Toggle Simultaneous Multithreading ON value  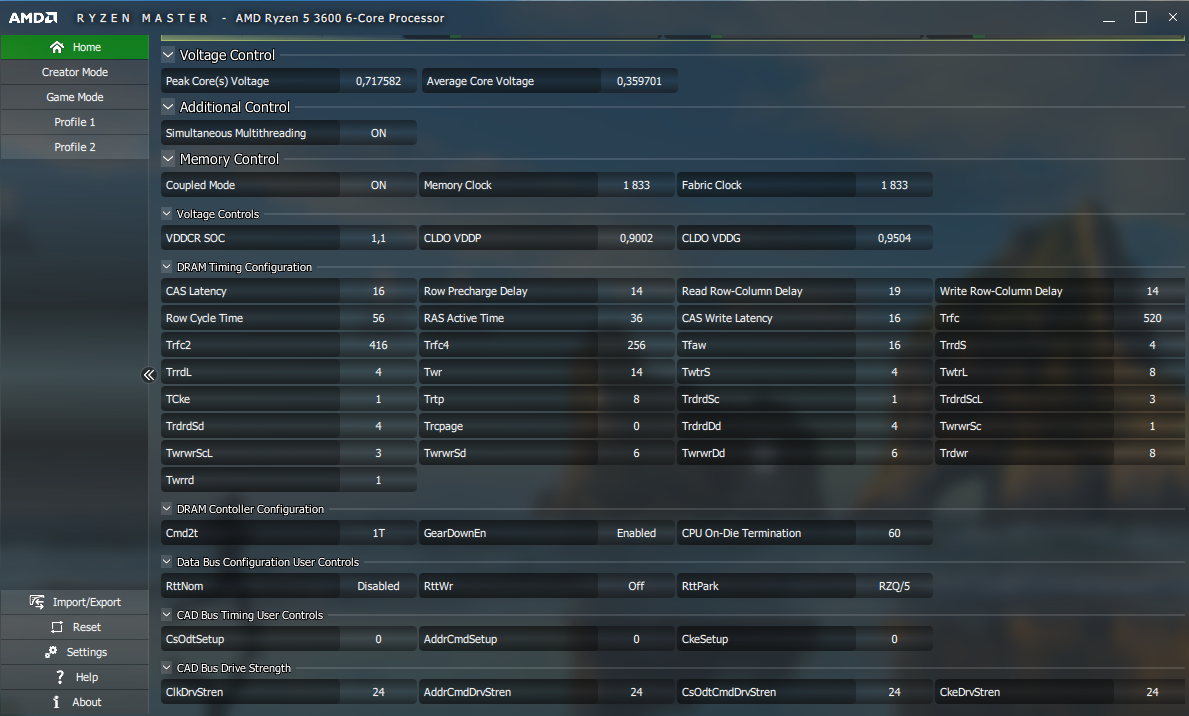(x=378, y=133)
